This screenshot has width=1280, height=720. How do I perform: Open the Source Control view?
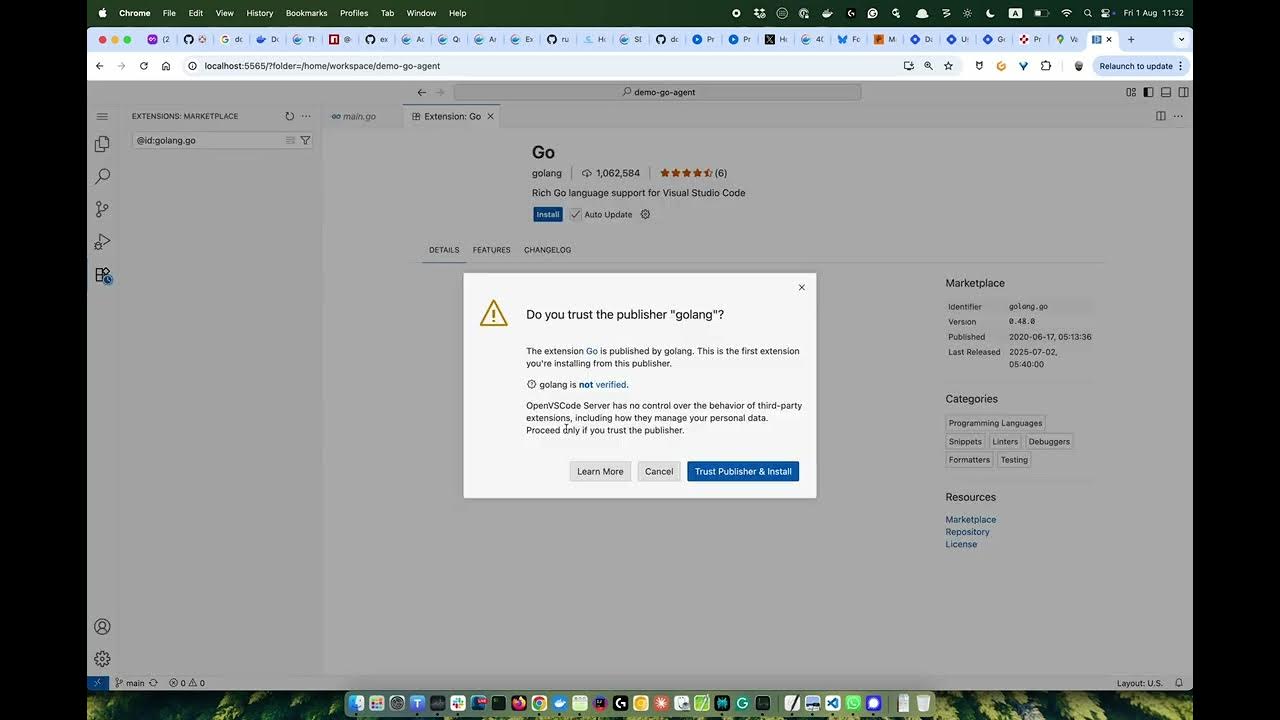[101, 209]
